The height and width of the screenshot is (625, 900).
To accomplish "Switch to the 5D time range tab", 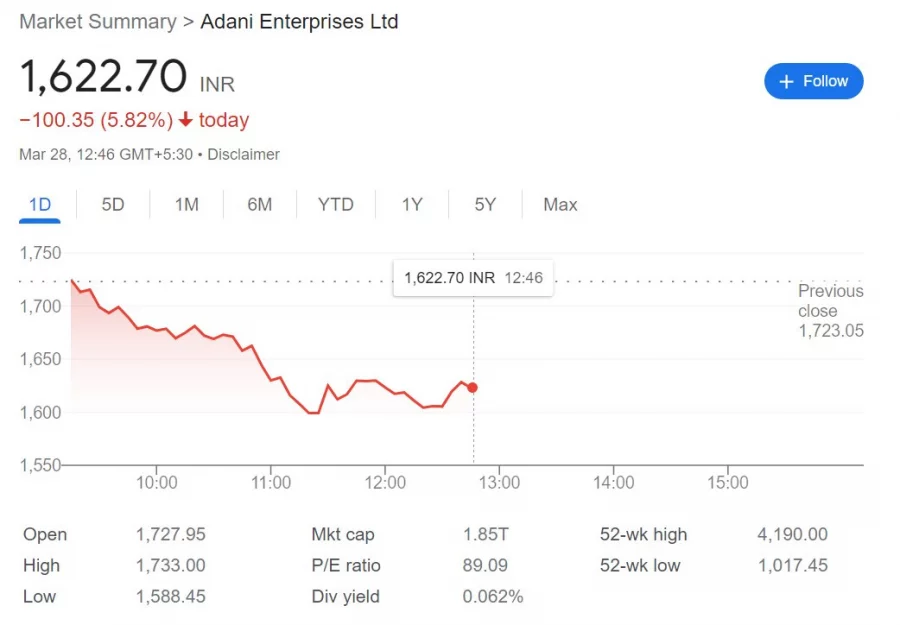I will [x=113, y=204].
